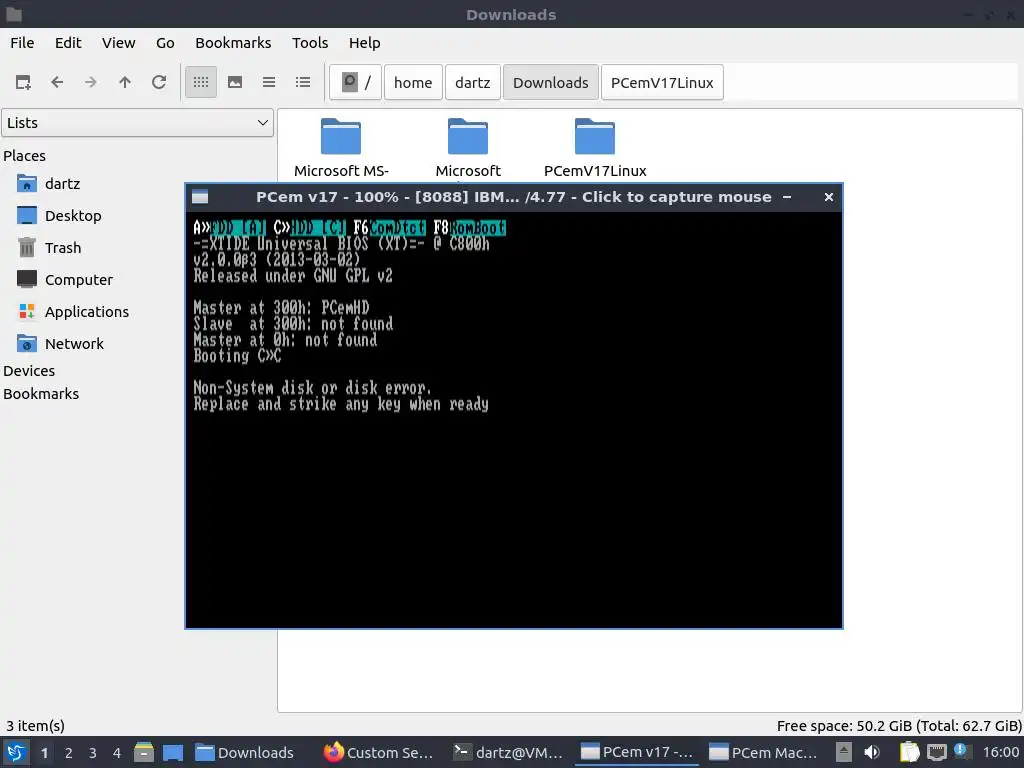1024x768 pixels.
Task: Open the volume control tray icon
Action: 872,752
